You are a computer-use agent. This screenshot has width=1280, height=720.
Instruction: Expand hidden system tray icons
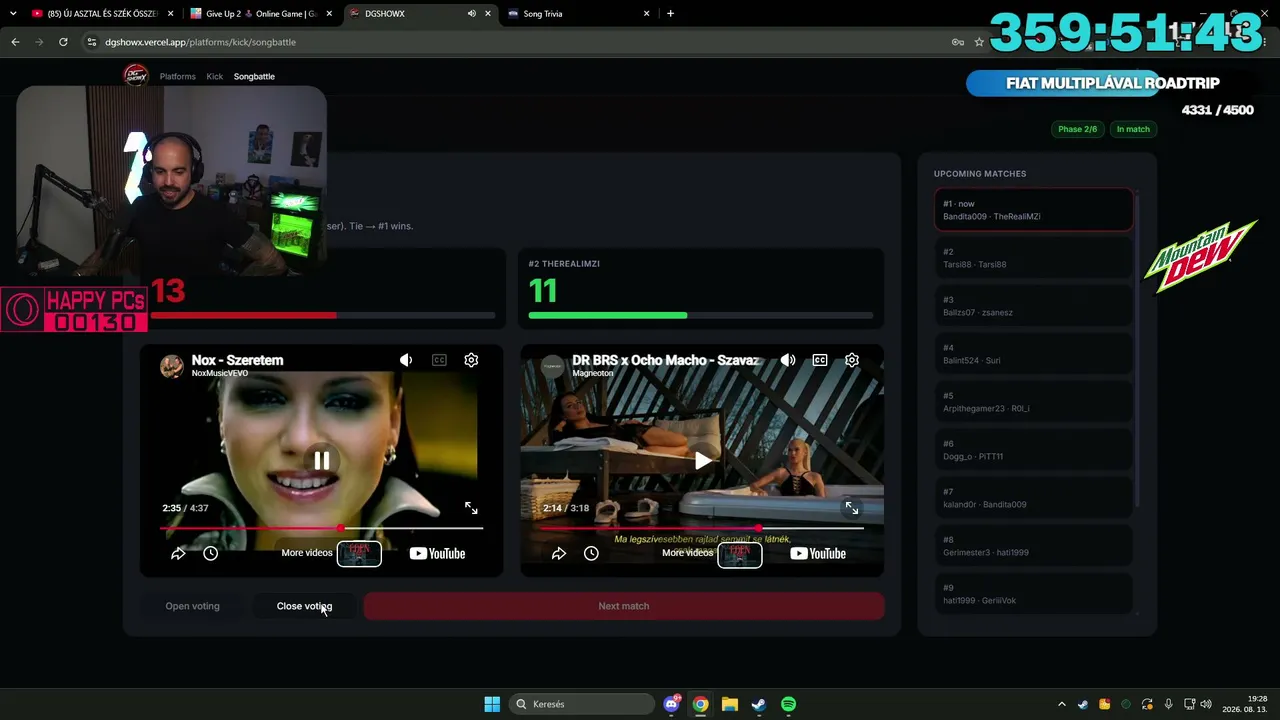click(x=1062, y=704)
